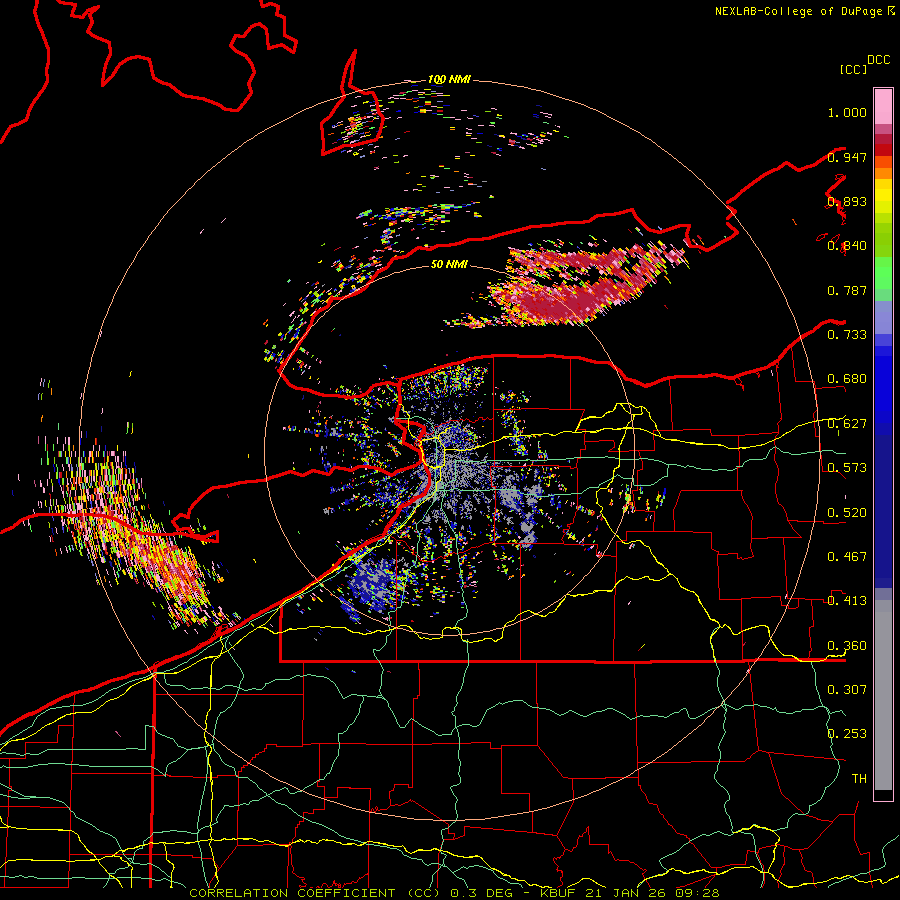This screenshot has width=900, height=900.
Task: Click the 0.307 scale value
Action: tap(847, 690)
